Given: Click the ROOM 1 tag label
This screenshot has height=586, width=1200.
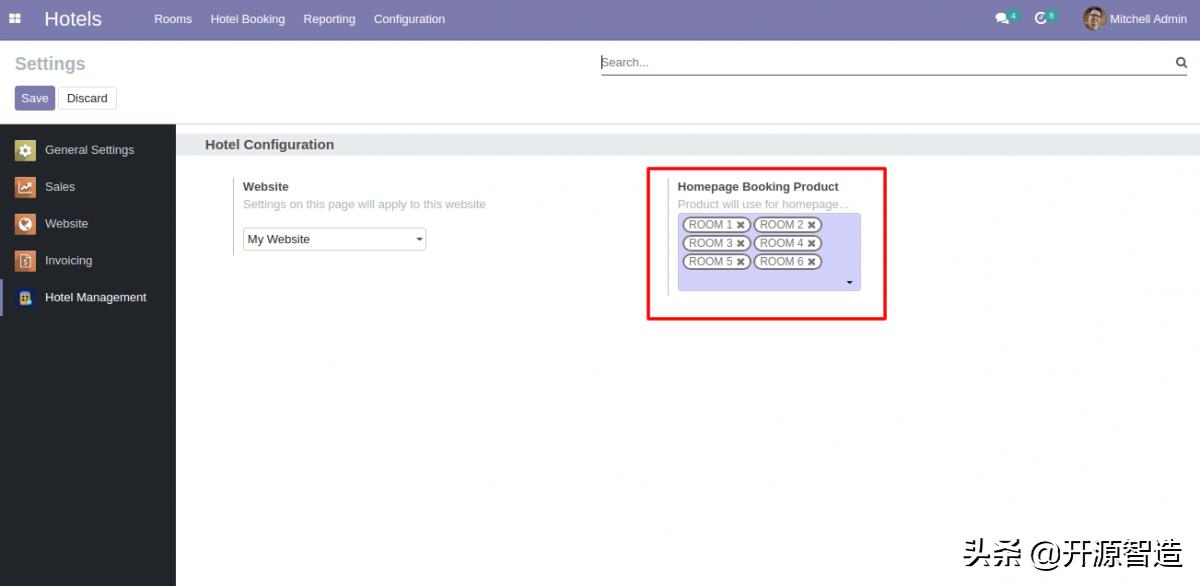Looking at the screenshot, I should (x=710, y=225).
